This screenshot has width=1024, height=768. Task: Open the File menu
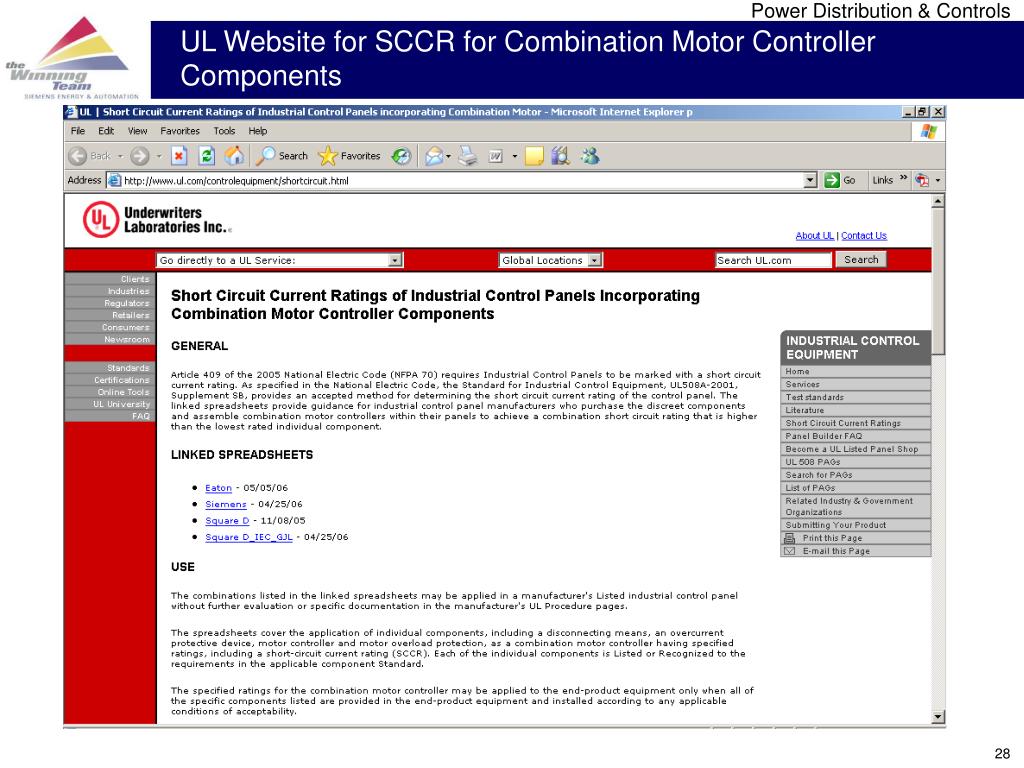(78, 131)
